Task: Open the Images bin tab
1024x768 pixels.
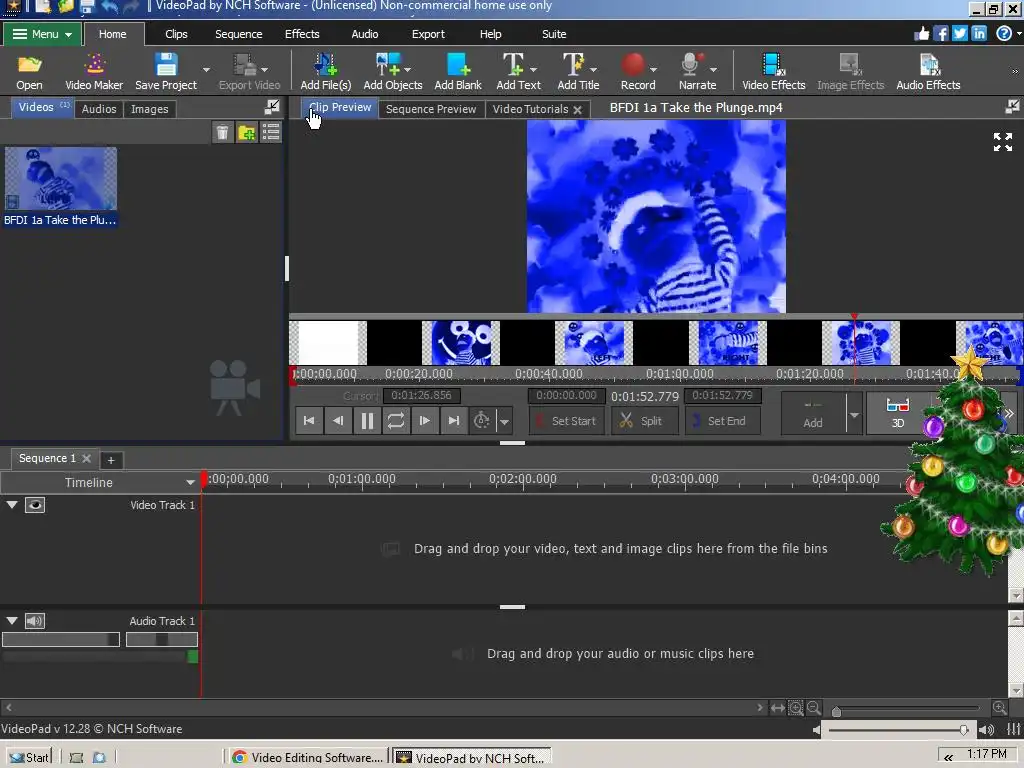Action: click(150, 109)
